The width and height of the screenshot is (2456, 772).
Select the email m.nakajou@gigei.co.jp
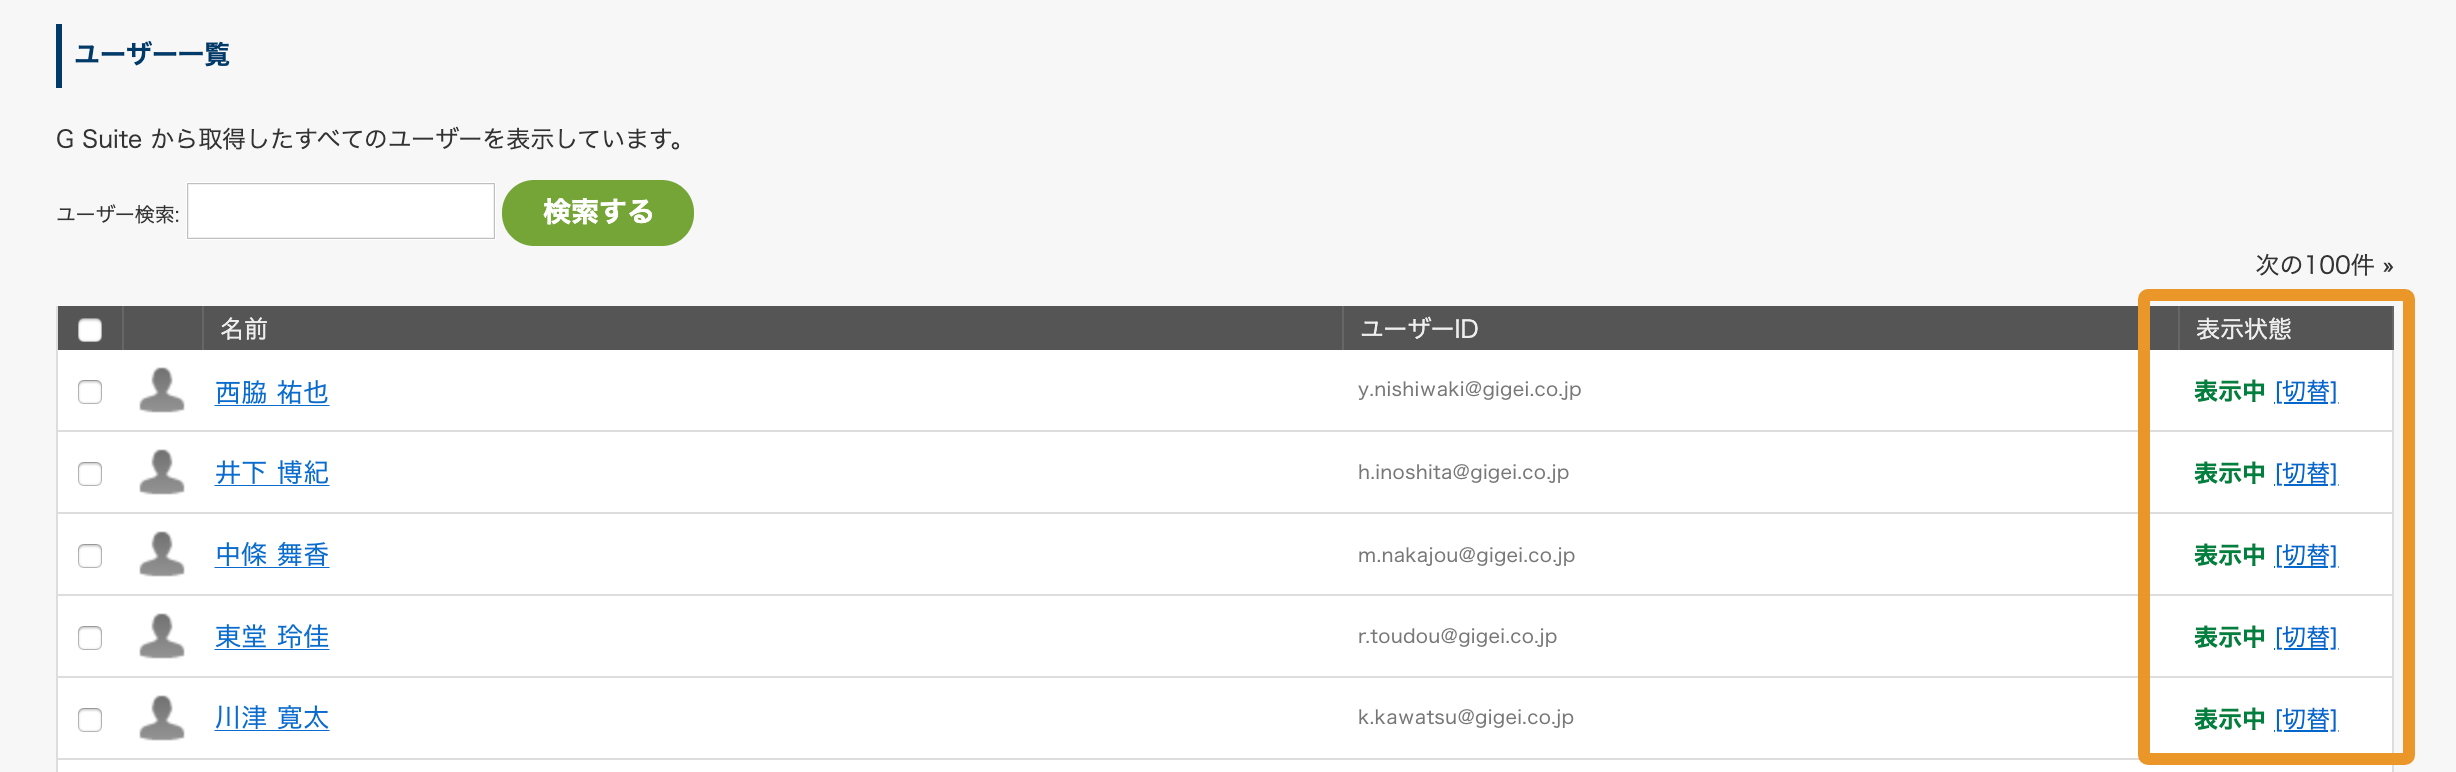click(1466, 555)
